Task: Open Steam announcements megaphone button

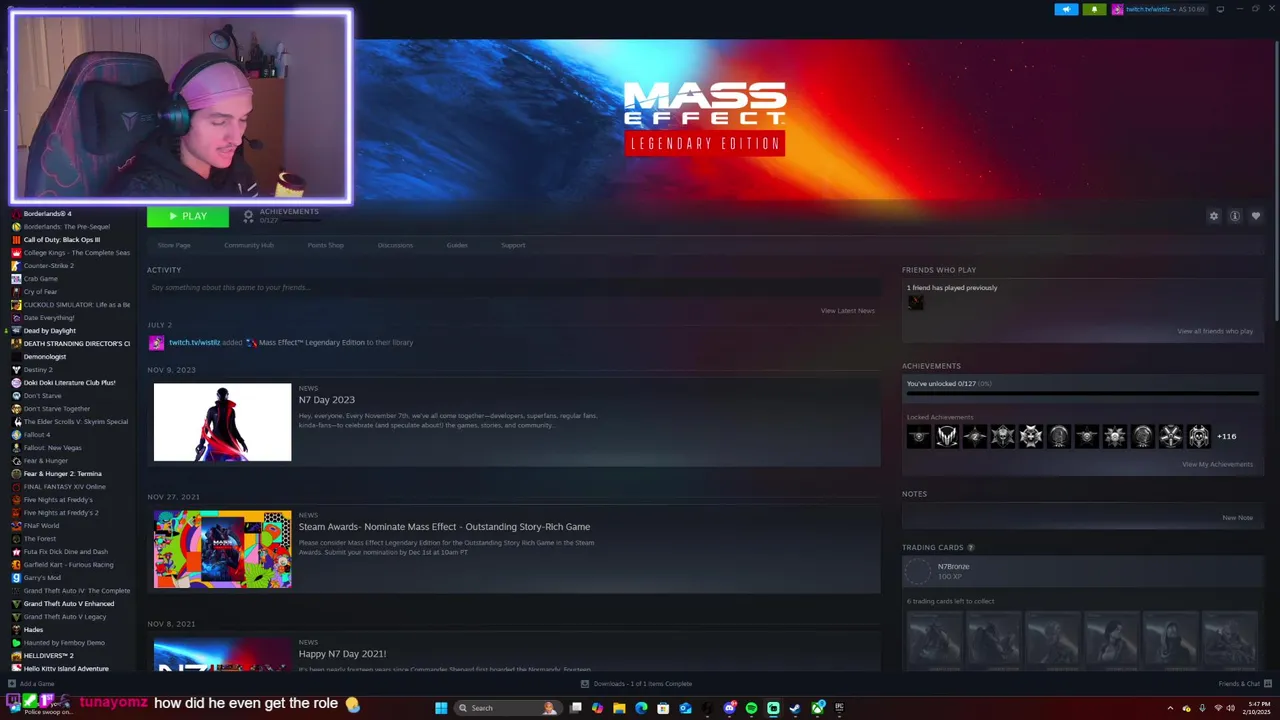Action: coord(1066,9)
